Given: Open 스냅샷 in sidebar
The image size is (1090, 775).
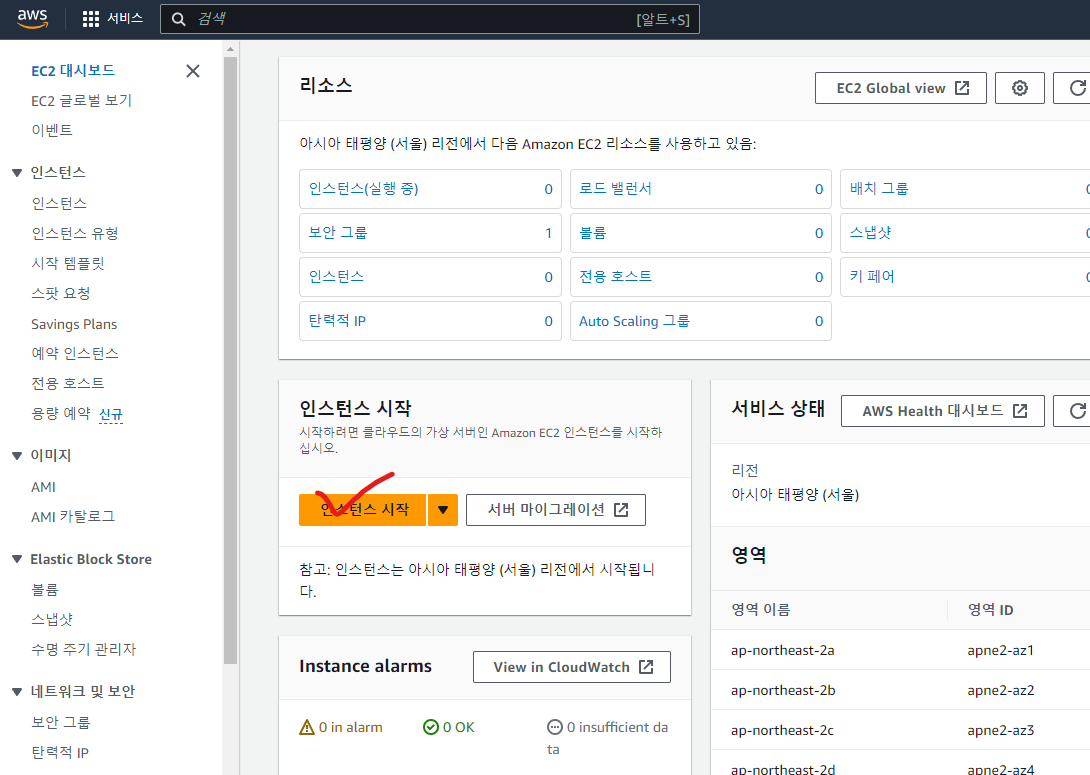Looking at the screenshot, I should (x=51, y=619).
